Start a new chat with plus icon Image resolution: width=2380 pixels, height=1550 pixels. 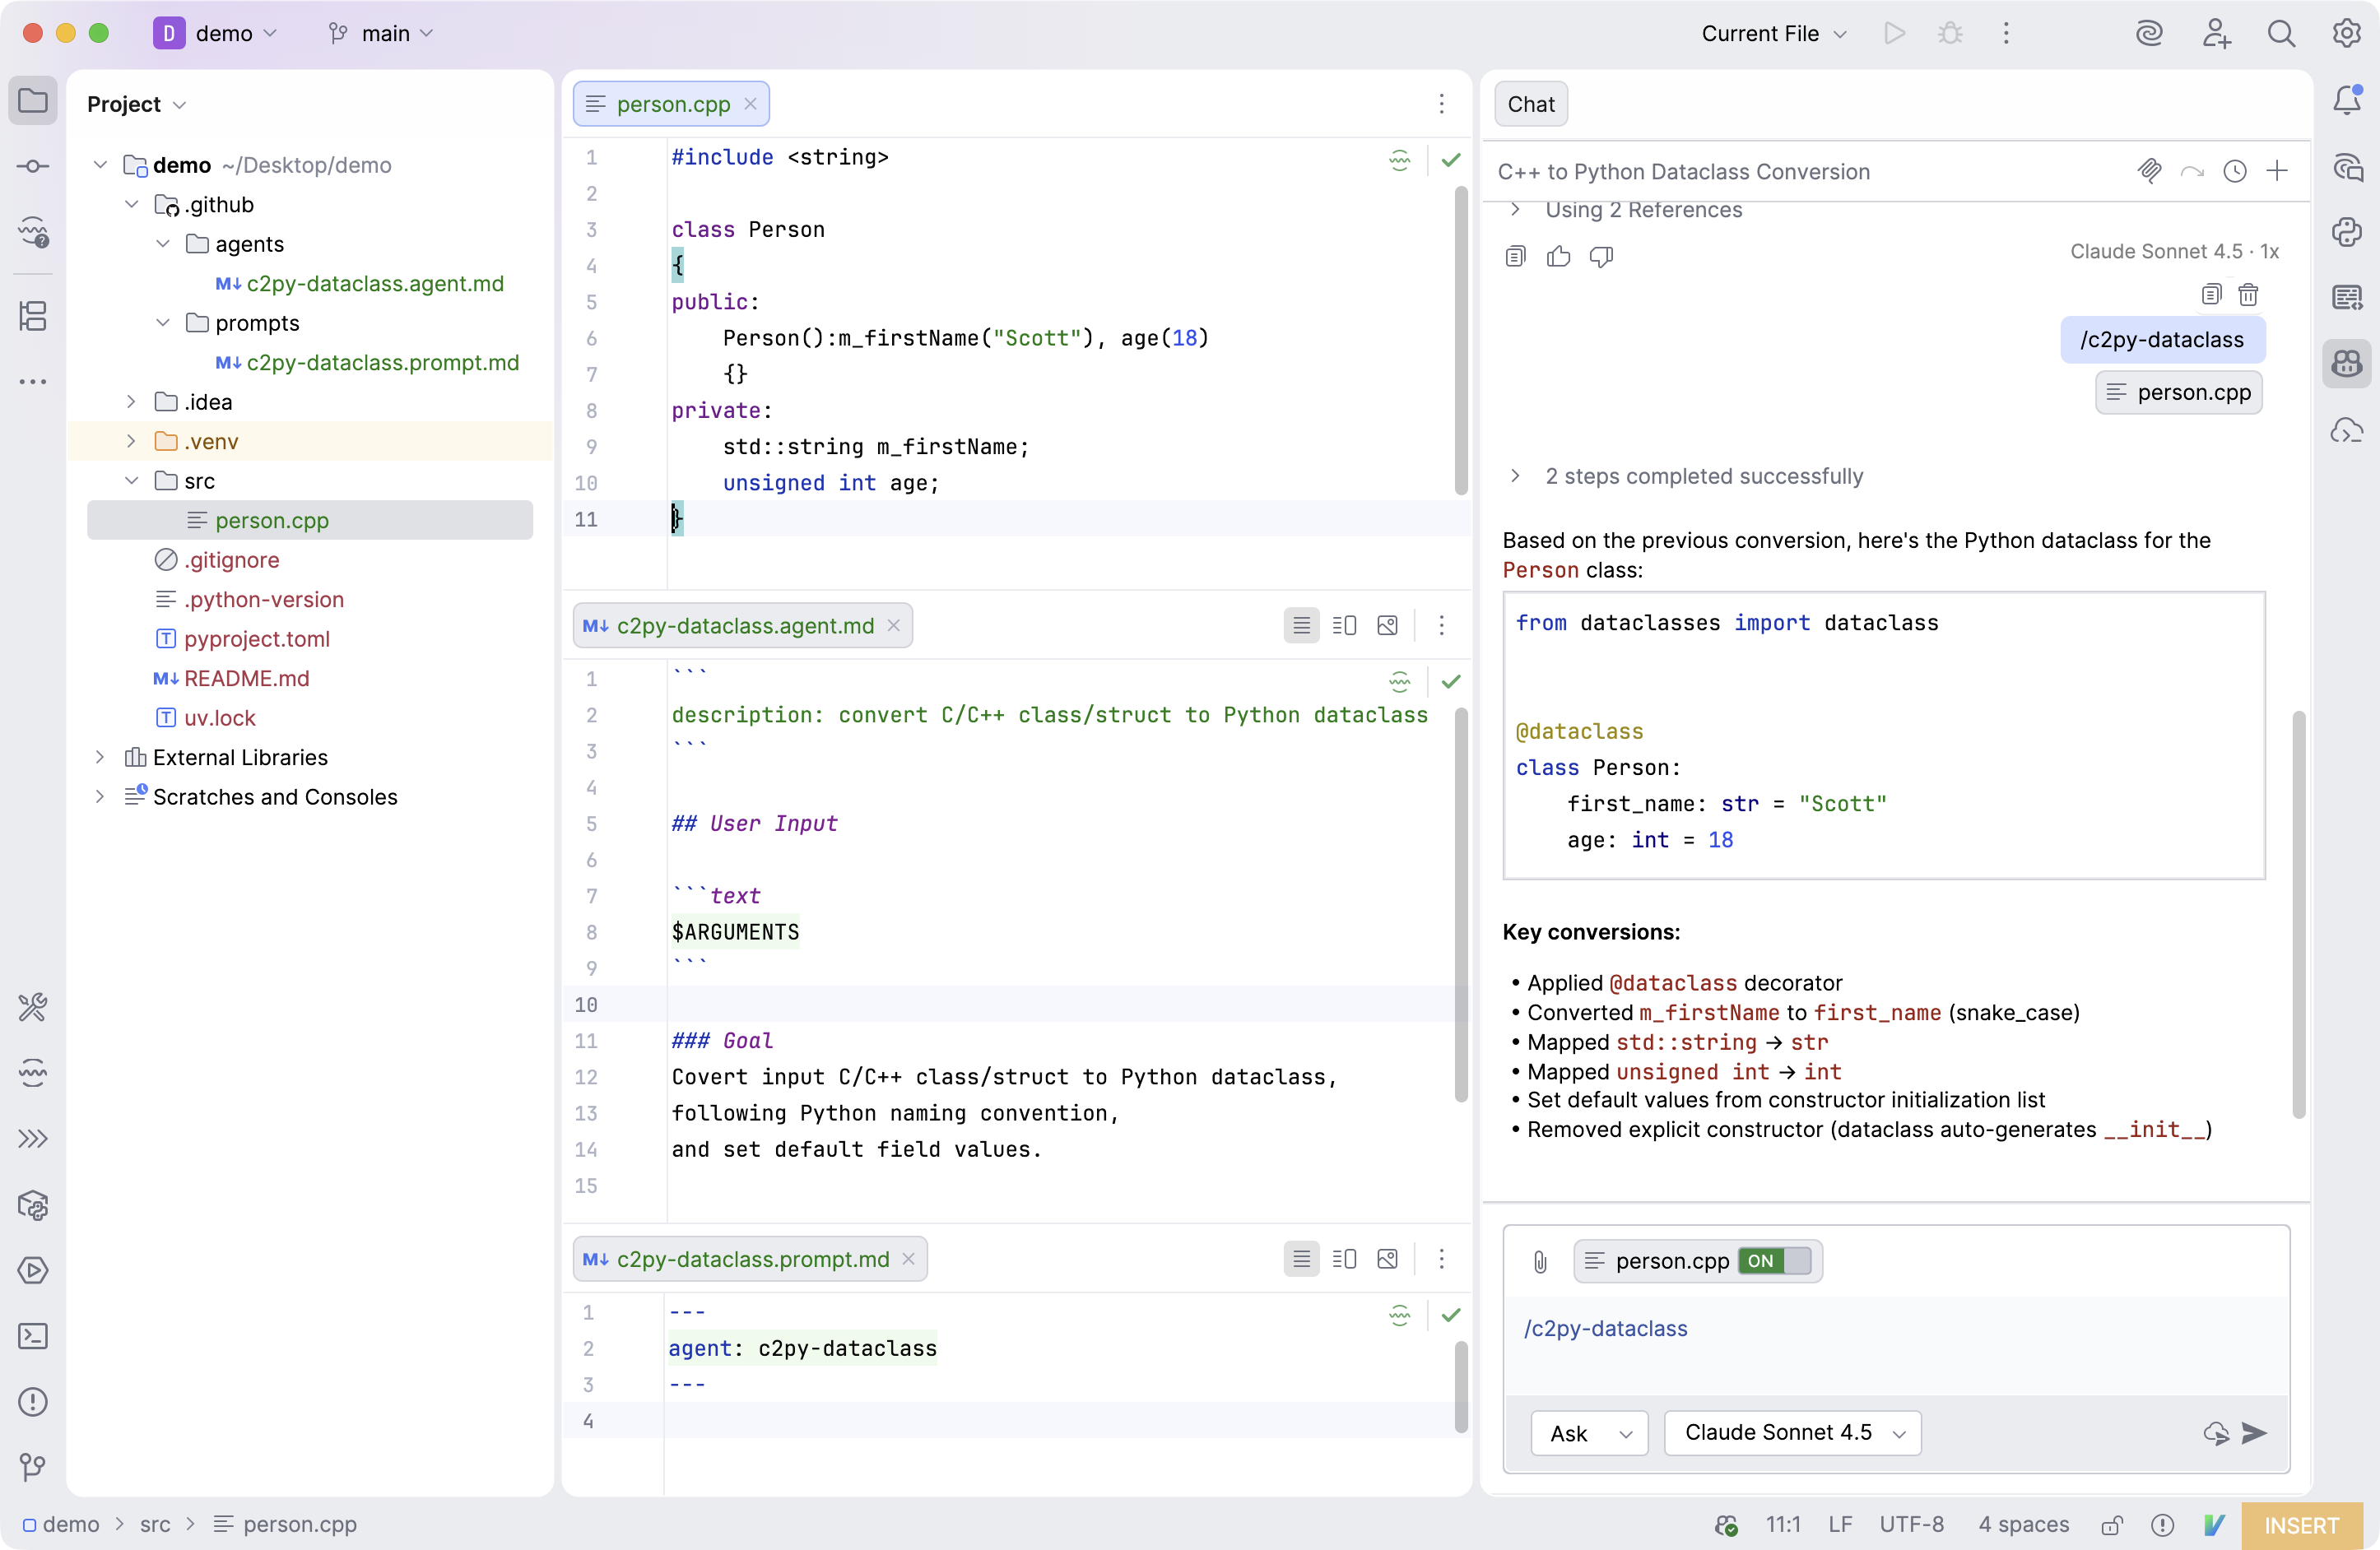point(2277,171)
